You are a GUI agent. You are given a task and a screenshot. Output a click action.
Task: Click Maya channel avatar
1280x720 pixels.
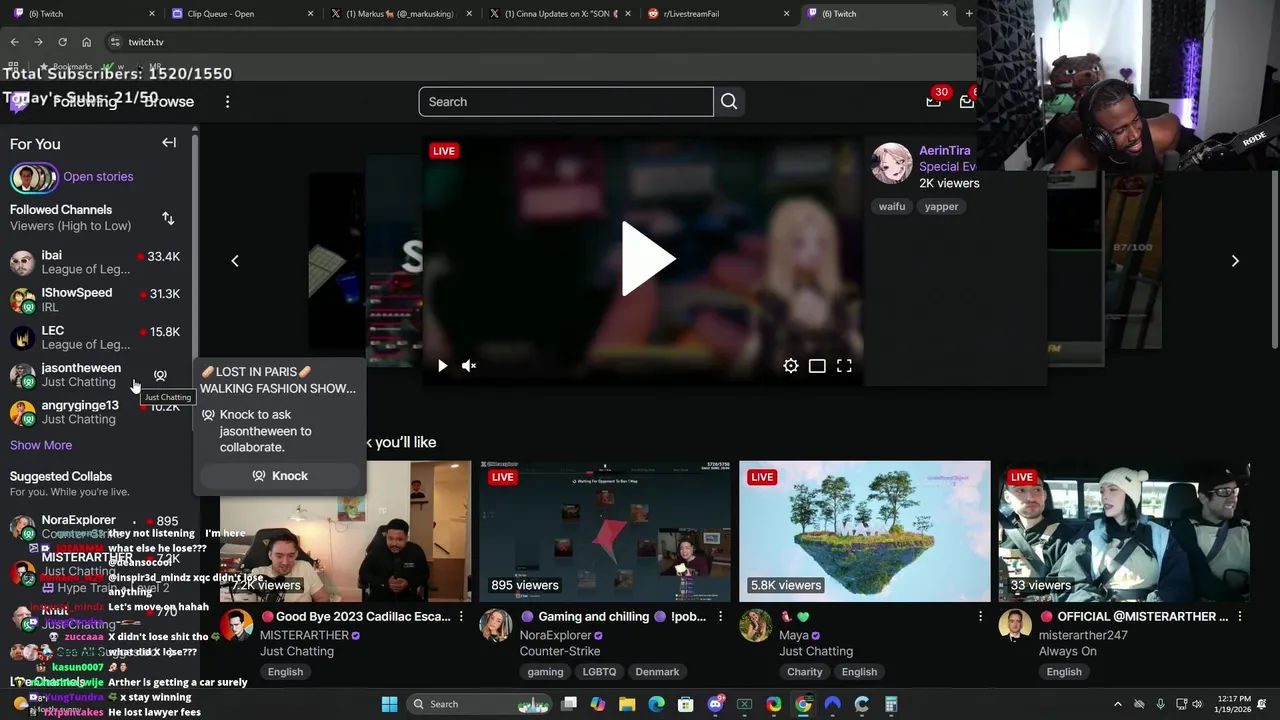[x=756, y=625]
